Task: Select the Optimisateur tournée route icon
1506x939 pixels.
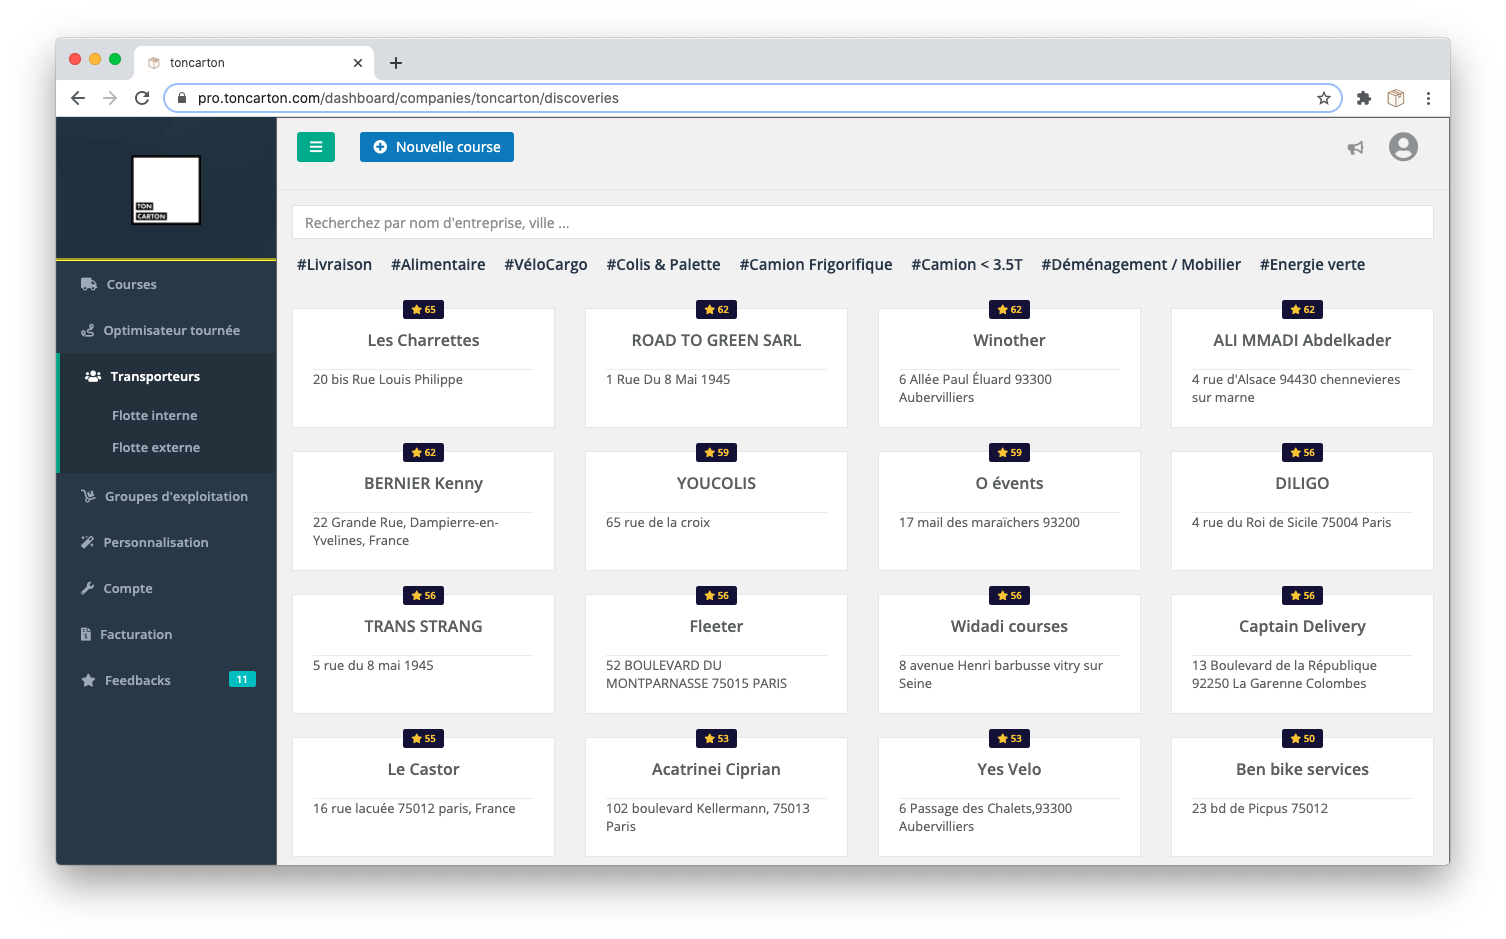Action: point(88,330)
